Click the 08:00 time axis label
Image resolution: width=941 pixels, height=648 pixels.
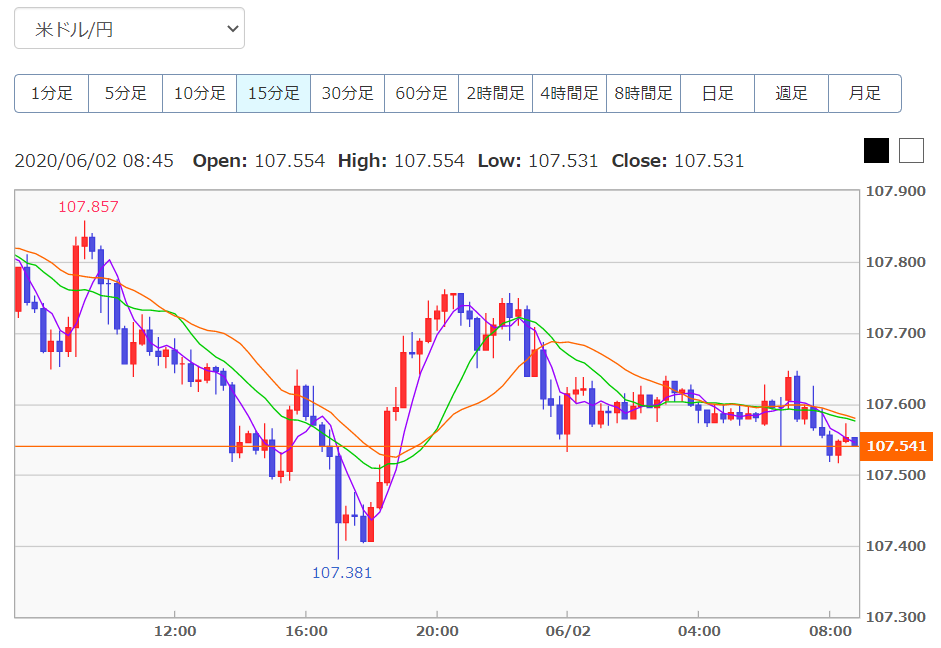[x=831, y=631]
